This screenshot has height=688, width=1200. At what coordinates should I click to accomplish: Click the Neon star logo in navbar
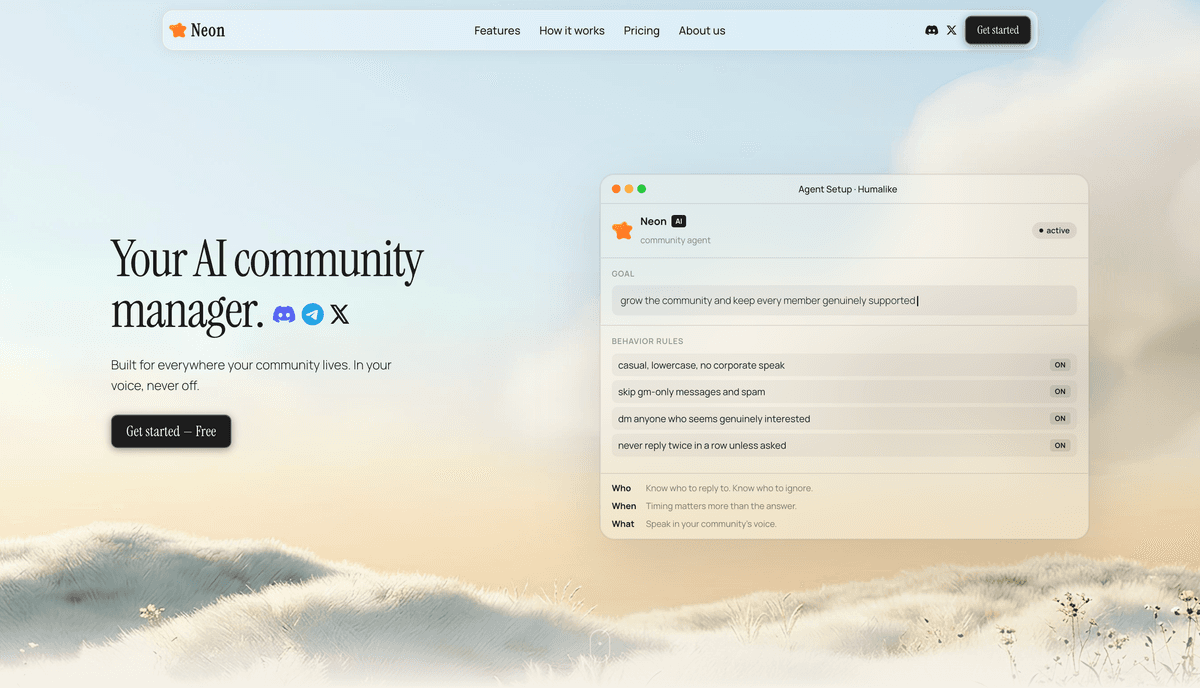pyautogui.click(x=178, y=30)
